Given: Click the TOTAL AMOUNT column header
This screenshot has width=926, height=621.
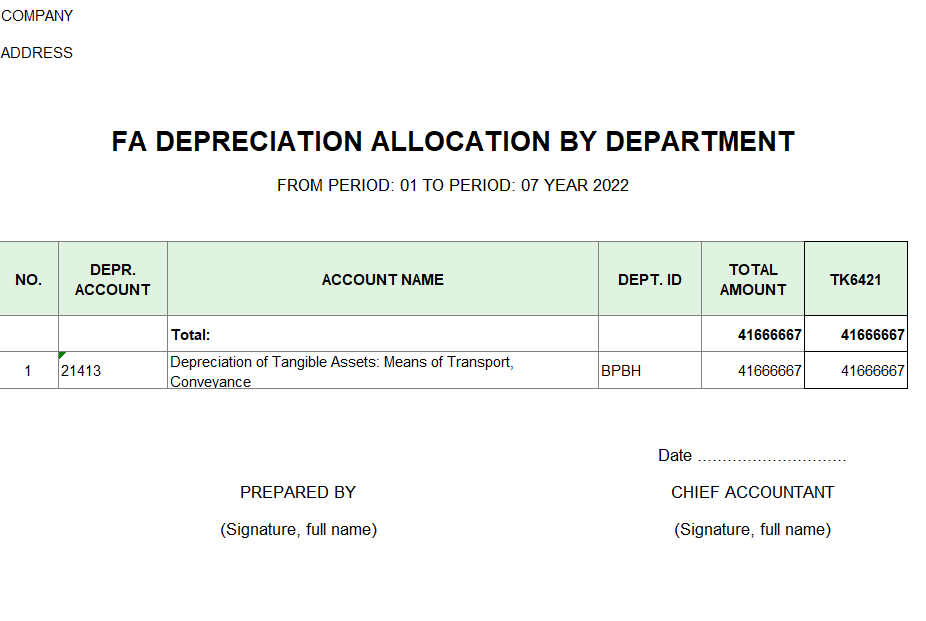Looking at the screenshot, I should (x=753, y=280).
